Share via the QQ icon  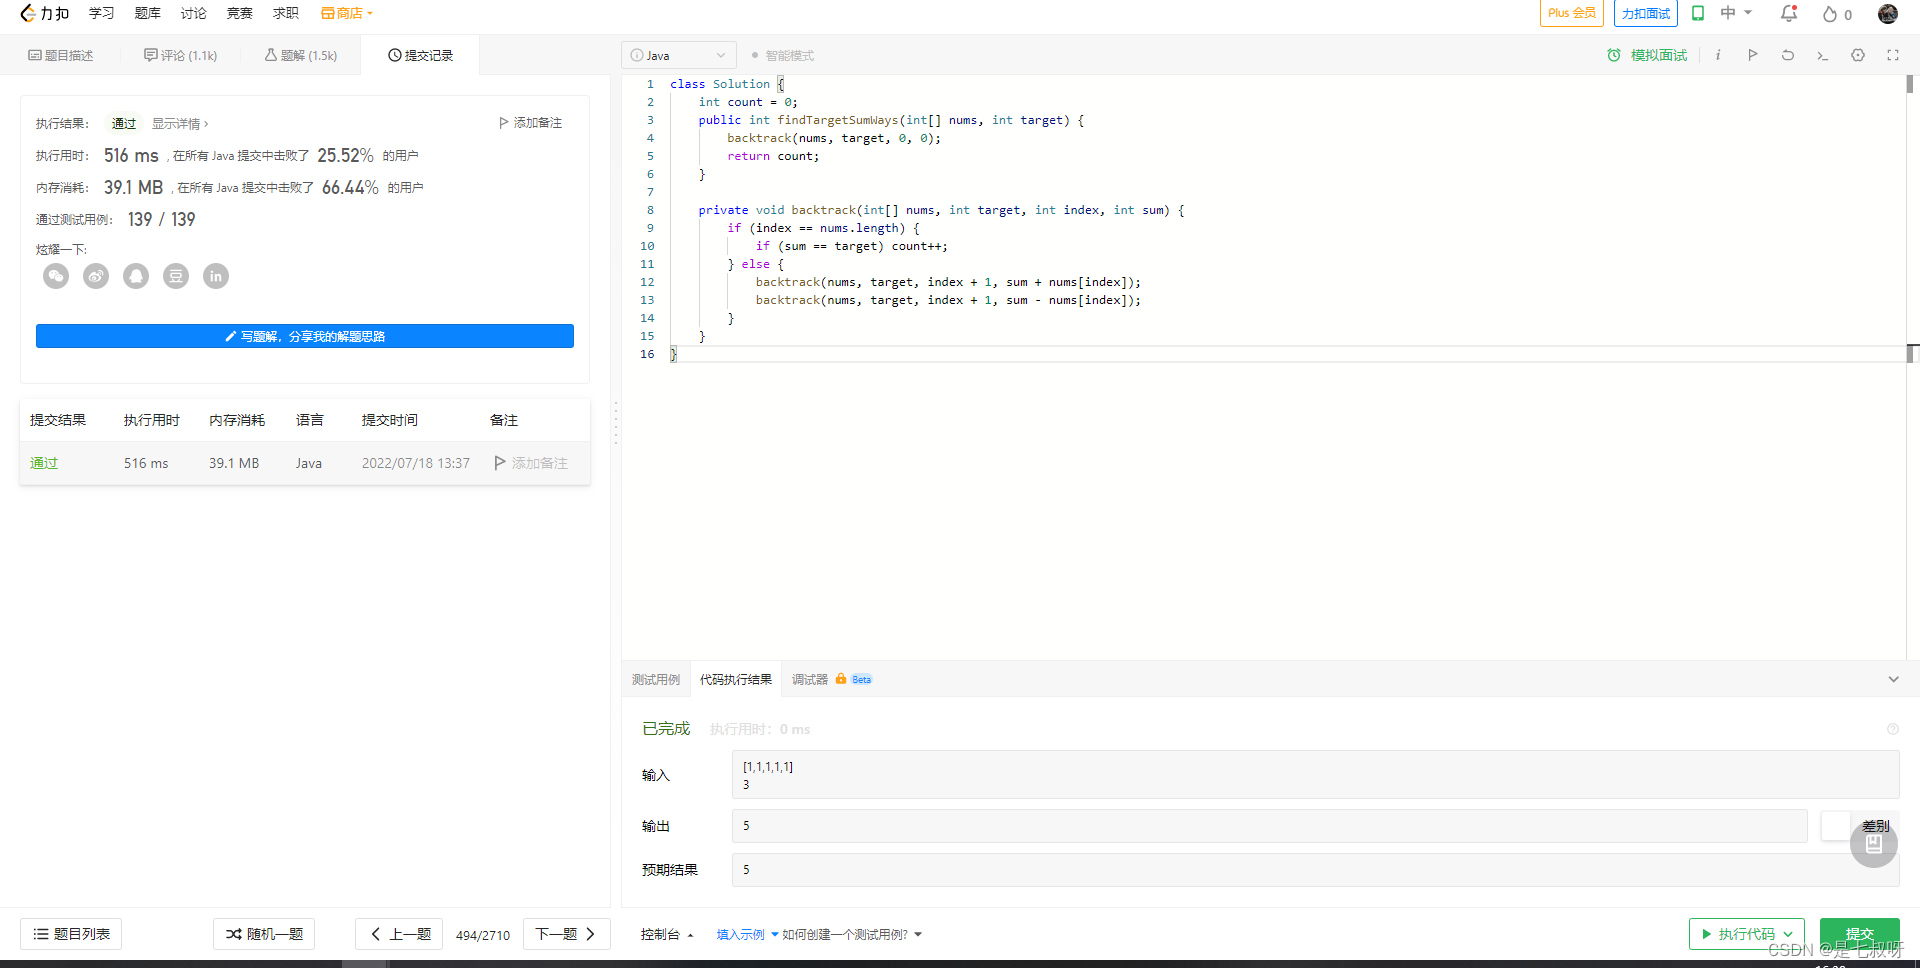click(136, 276)
